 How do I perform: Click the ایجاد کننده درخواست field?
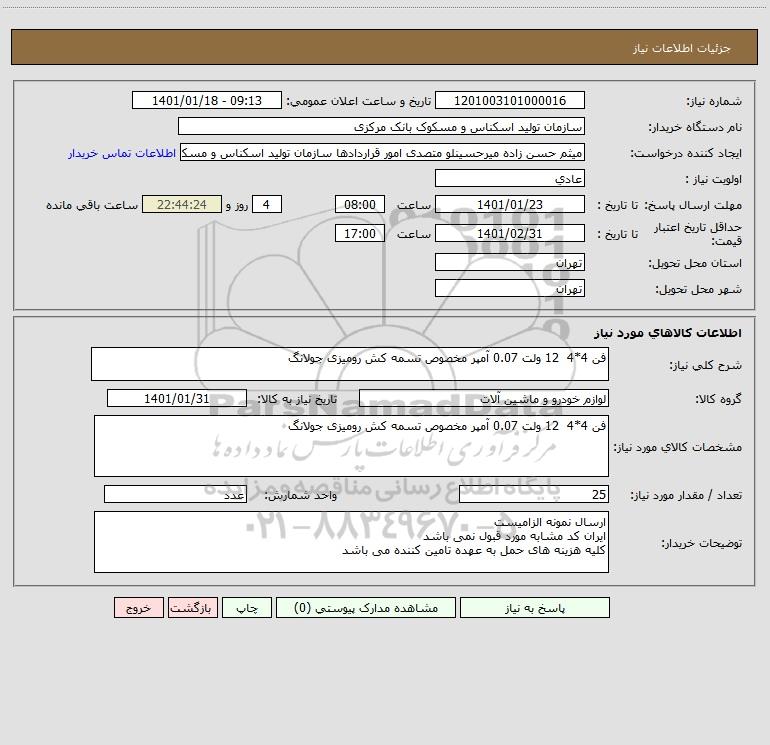tap(382, 152)
